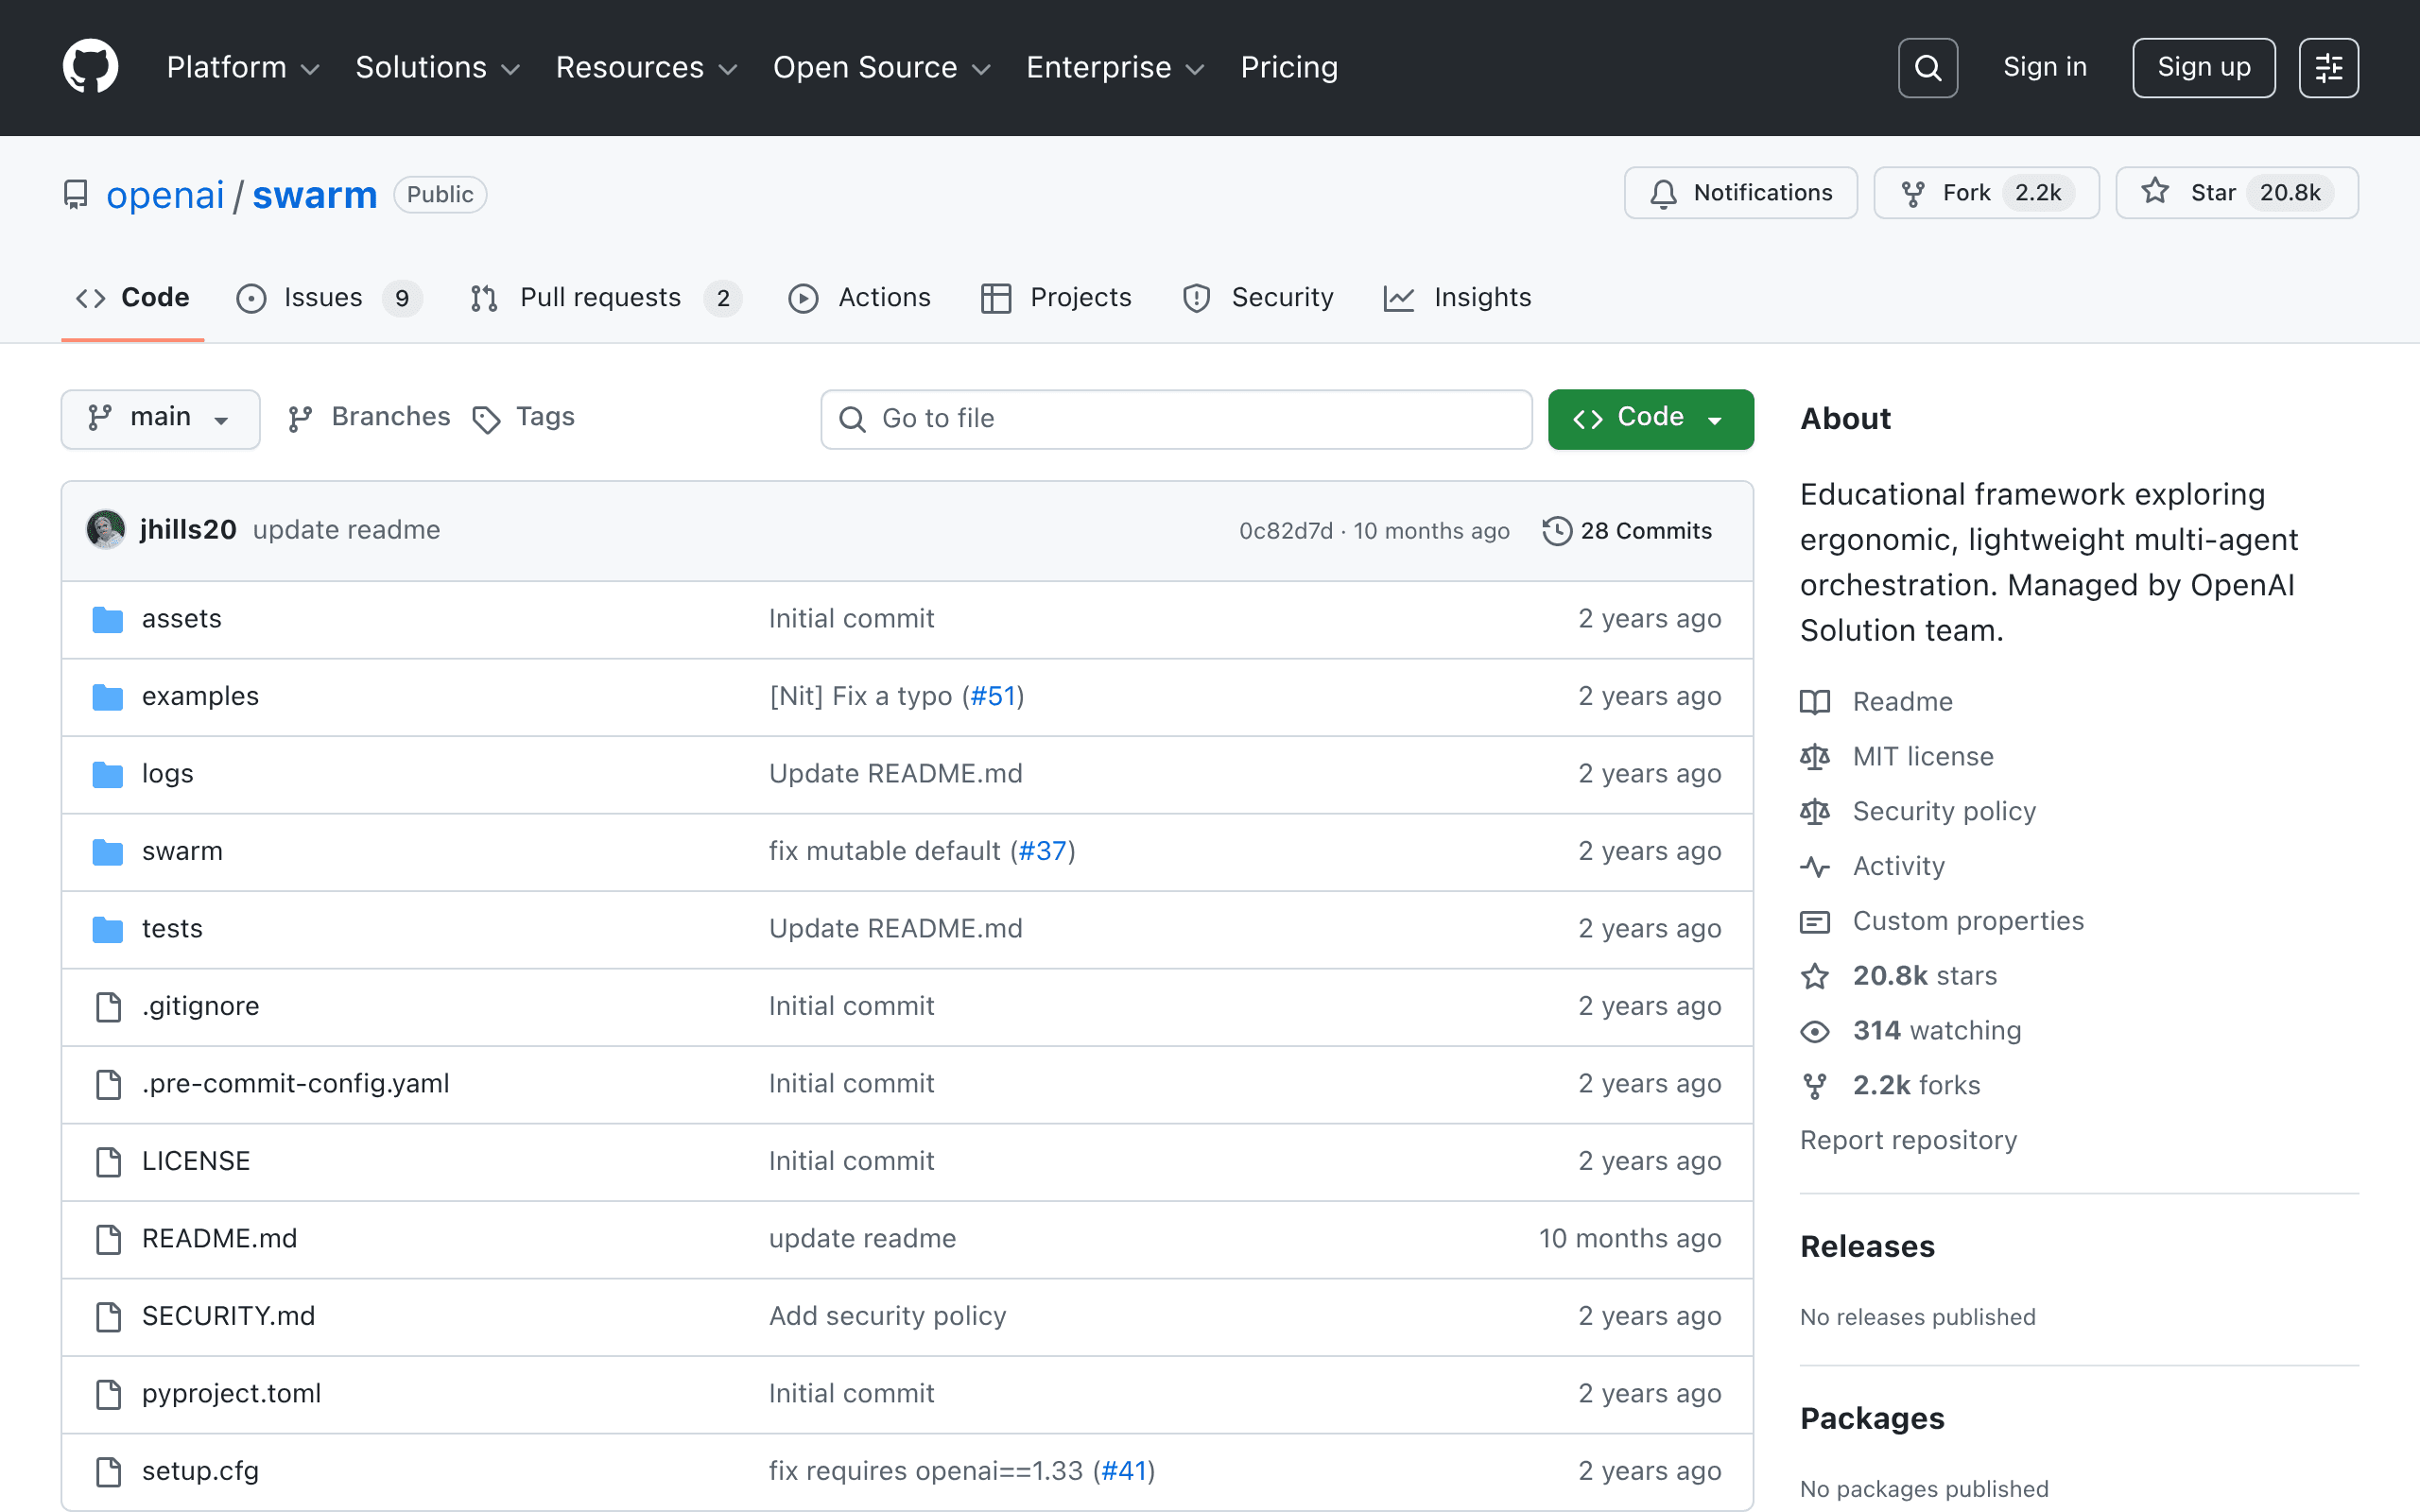
Task: Open the search magnifier button in header
Action: coord(1927,67)
